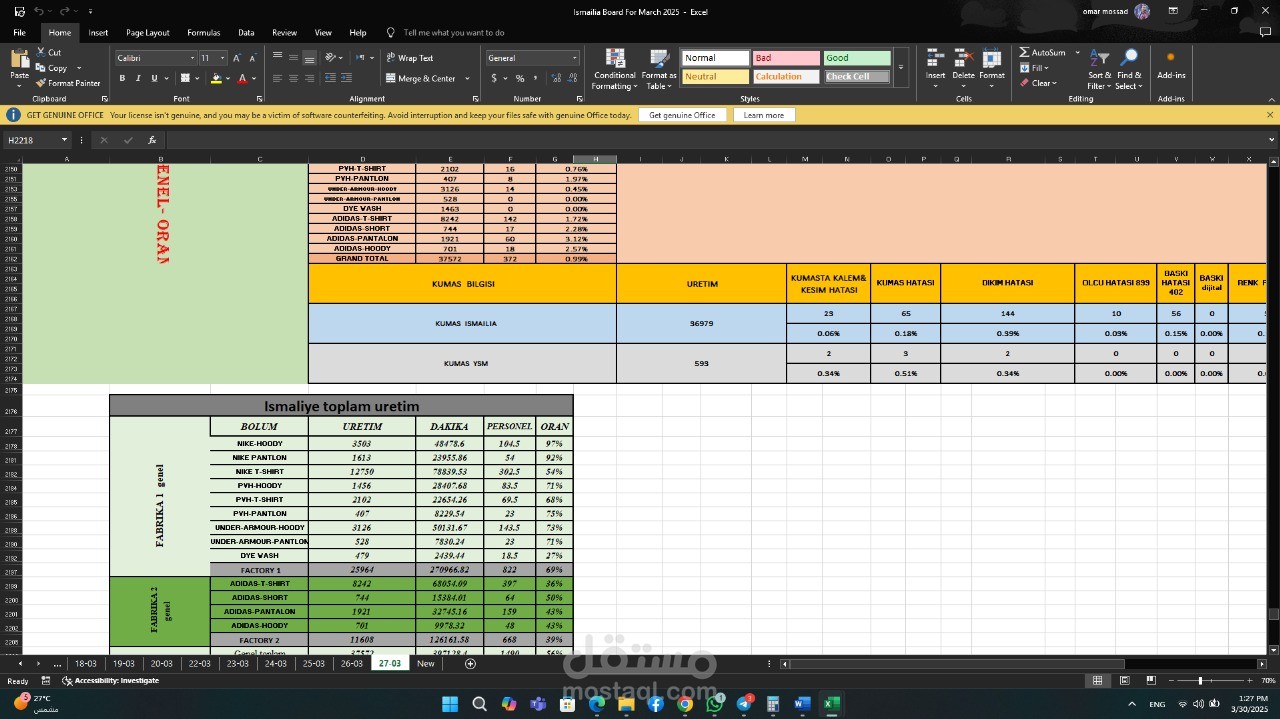Image resolution: width=1280 pixels, height=719 pixels.
Task: Toggle Wrap Text for the cell
Action: click(x=410, y=58)
